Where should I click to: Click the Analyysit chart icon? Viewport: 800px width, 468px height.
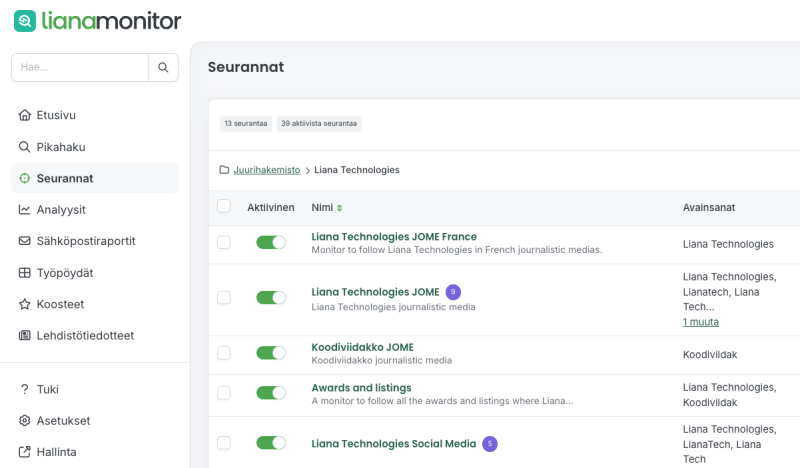24,210
